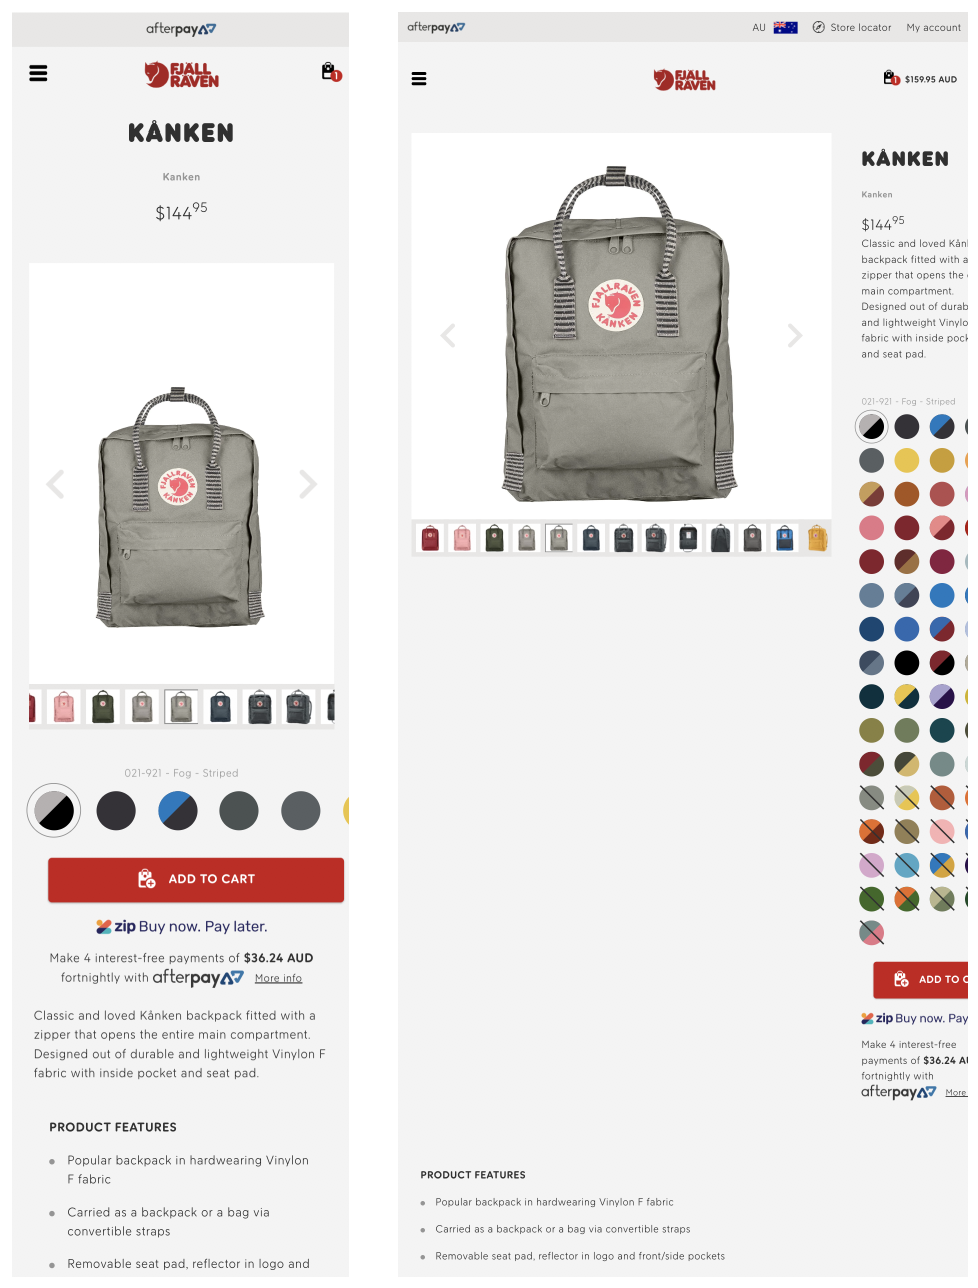This screenshot has width=978, height=1288.
Task: Open My account menu item
Action: [933, 28]
